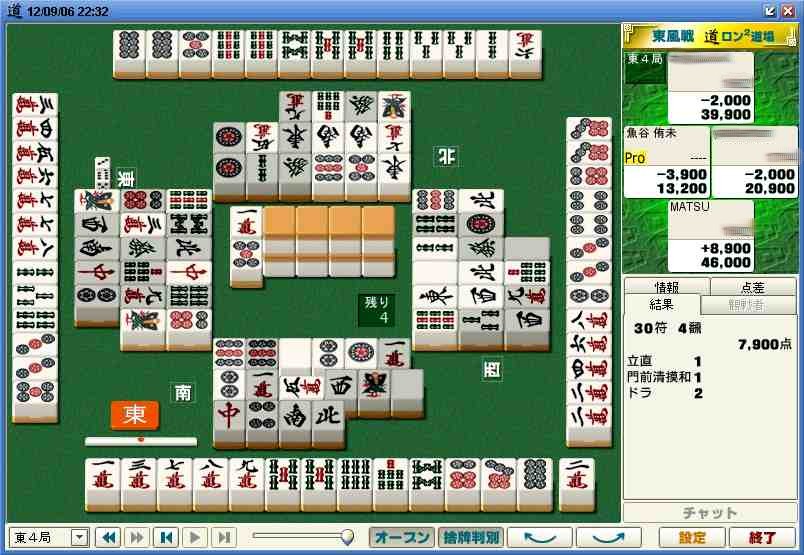Click the greyed play button
This screenshot has width=804, height=555.
(x=195, y=538)
